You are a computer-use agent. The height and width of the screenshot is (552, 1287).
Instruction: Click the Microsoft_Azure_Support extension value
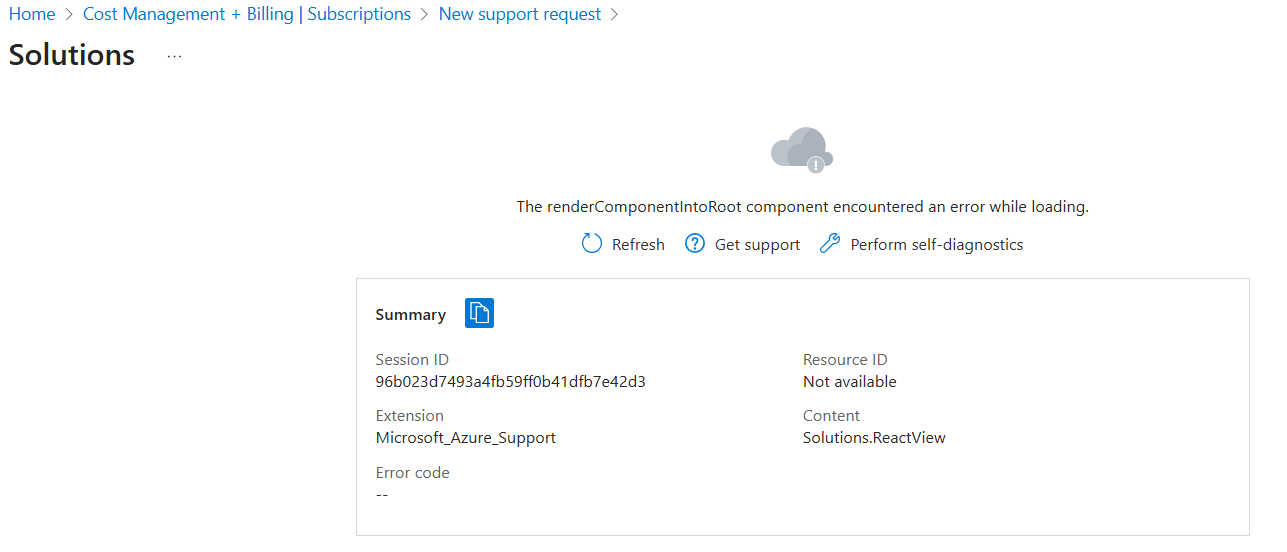tap(465, 437)
